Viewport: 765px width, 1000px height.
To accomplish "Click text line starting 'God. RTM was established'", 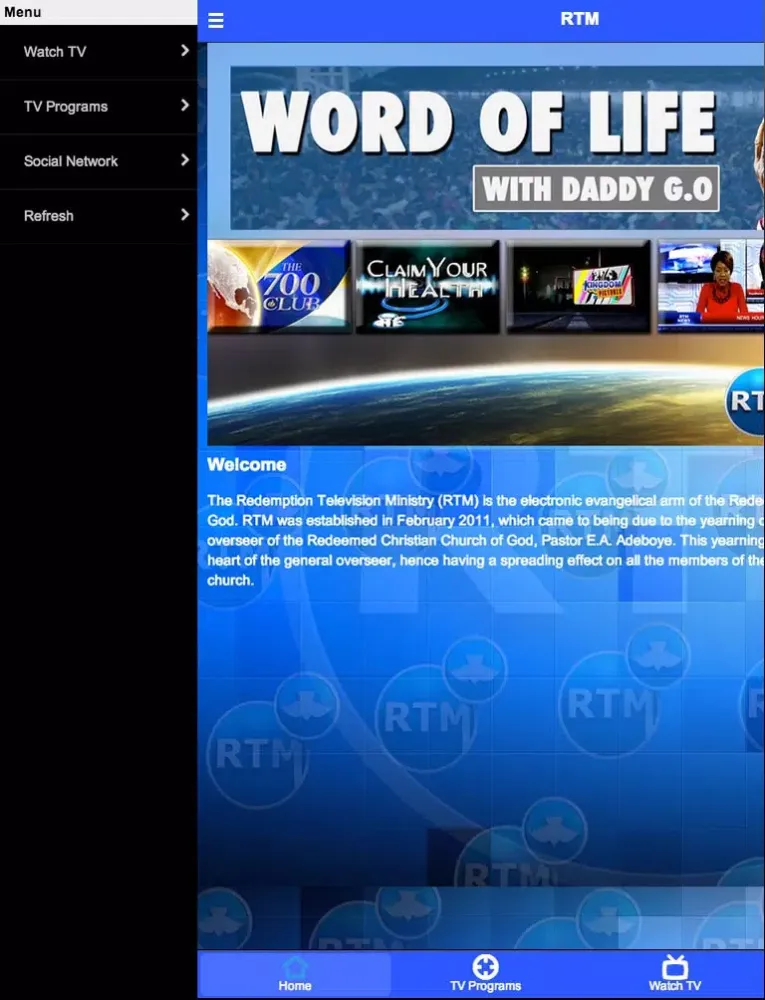I will pos(486,520).
